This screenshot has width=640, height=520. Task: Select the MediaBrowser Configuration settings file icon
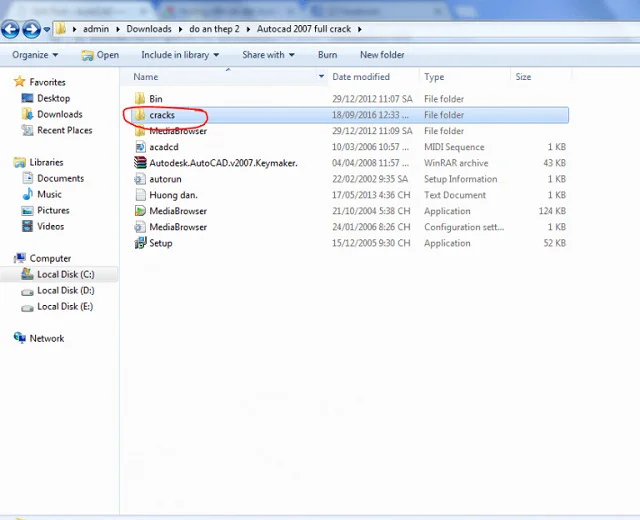[x=140, y=227]
